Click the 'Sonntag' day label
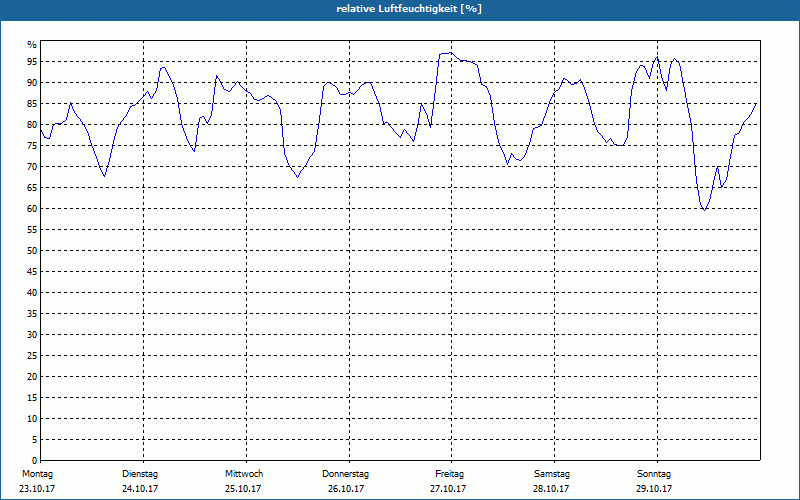Image resolution: width=800 pixels, height=500 pixels. click(x=654, y=474)
